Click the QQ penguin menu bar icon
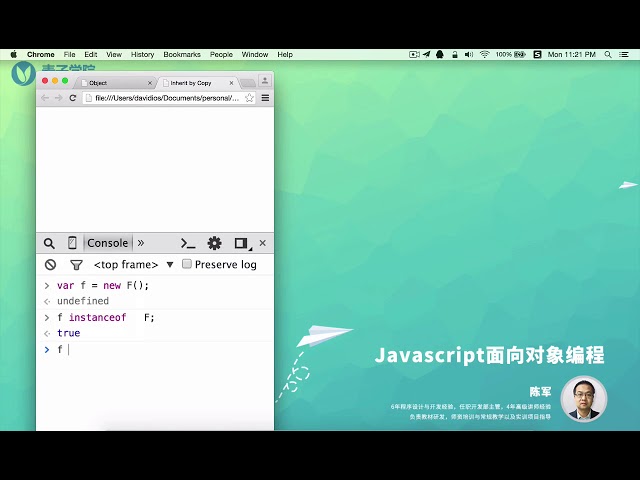Viewport: 640px width, 480px height. (440, 54)
